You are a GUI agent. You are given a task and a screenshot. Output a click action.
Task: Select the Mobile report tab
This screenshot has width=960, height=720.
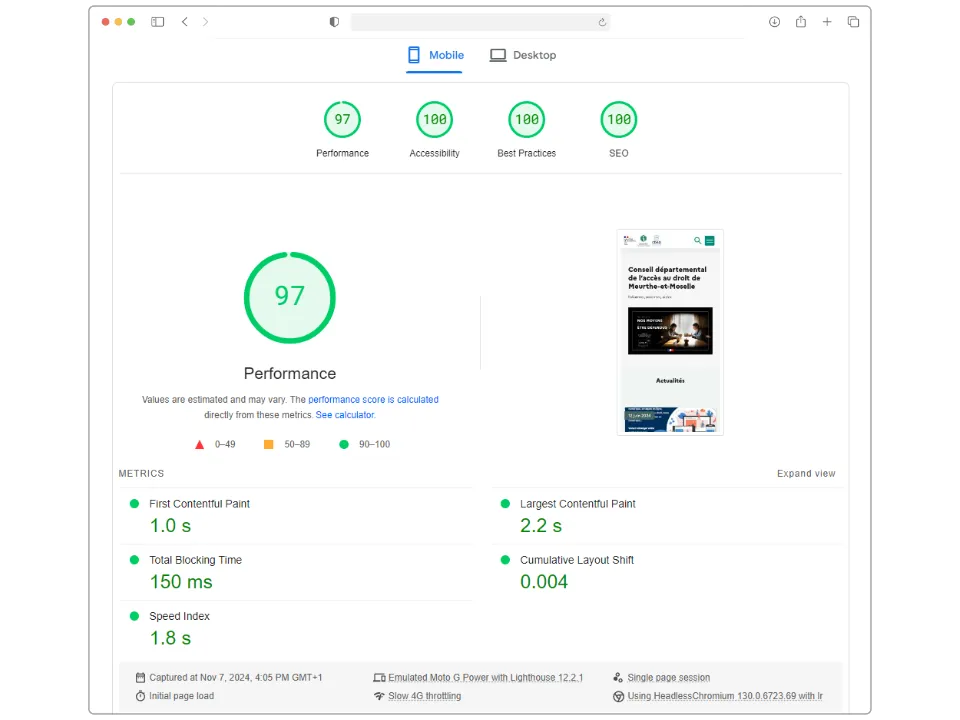pyautogui.click(x=446, y=55)
